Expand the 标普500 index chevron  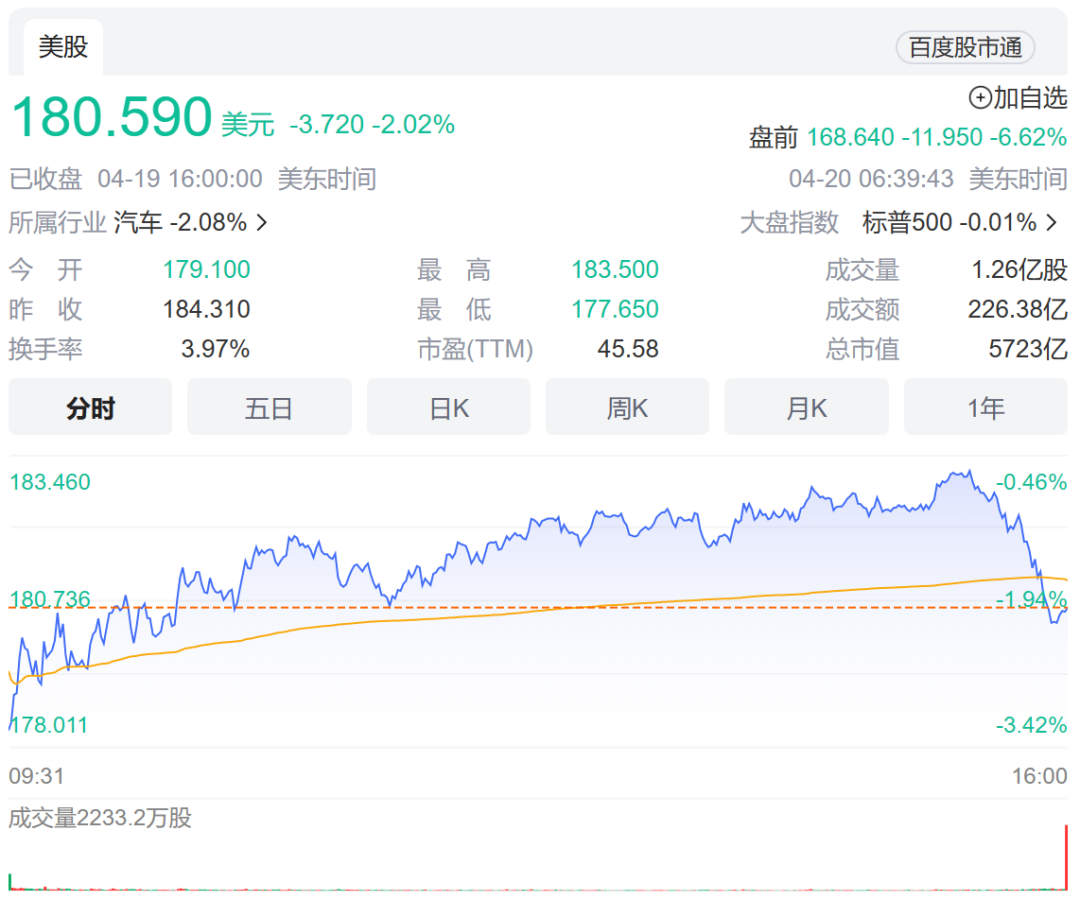tap(1052, 223)
